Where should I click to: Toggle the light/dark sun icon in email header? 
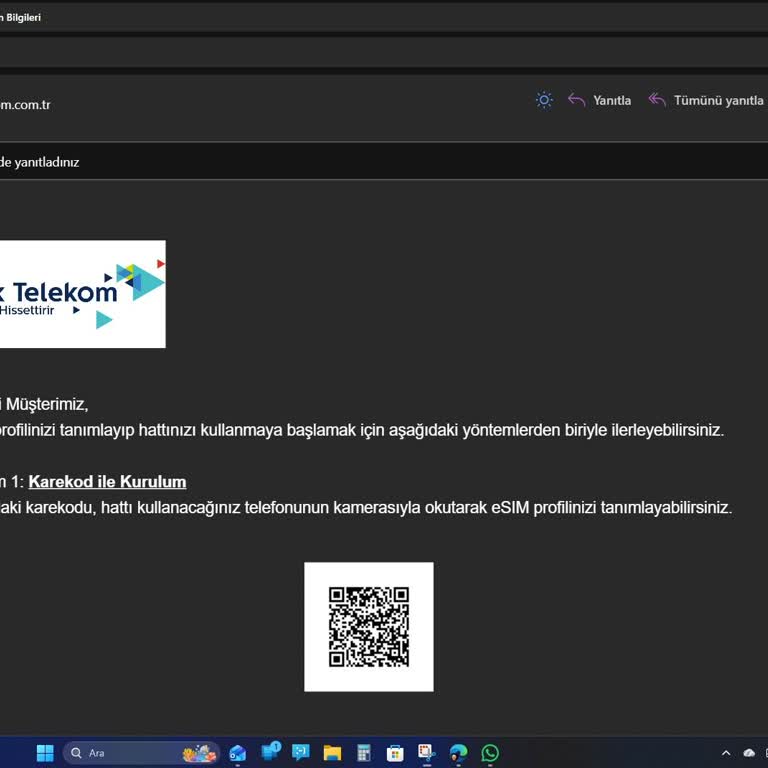[544, 100]
